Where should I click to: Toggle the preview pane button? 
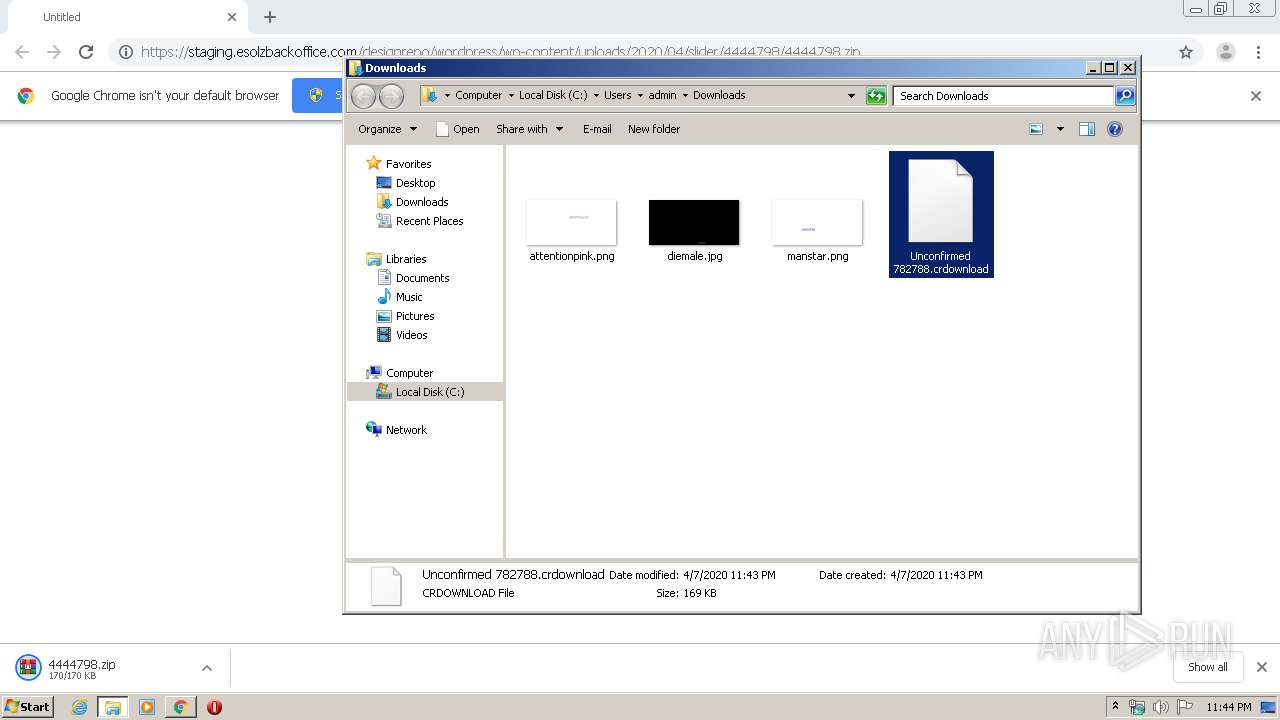point(1087,129)
